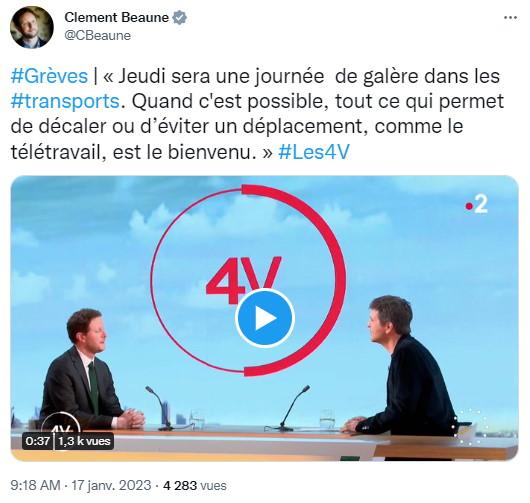Click the man seated on the left in the video
This screenshot has width=530, height=503.
[90, 370]
